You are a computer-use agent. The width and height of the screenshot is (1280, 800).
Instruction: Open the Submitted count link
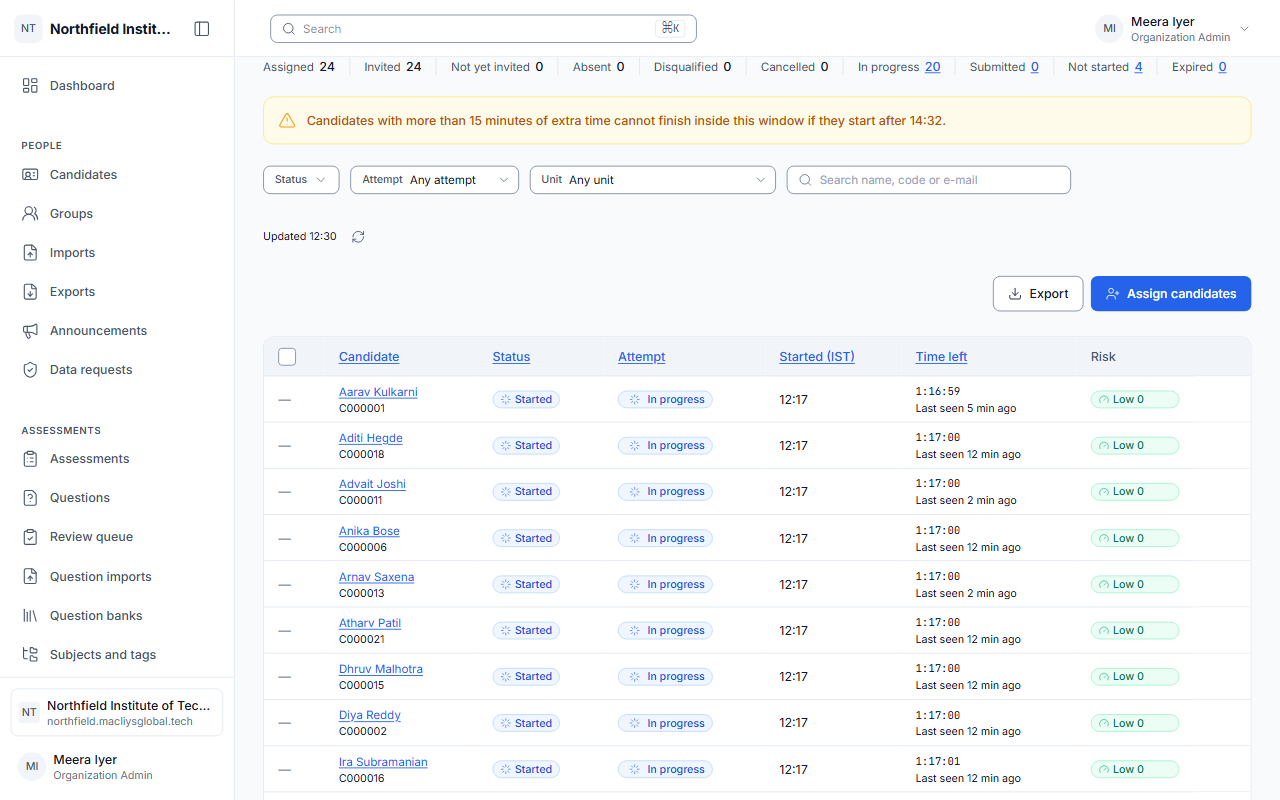[x=1035, y=67]
